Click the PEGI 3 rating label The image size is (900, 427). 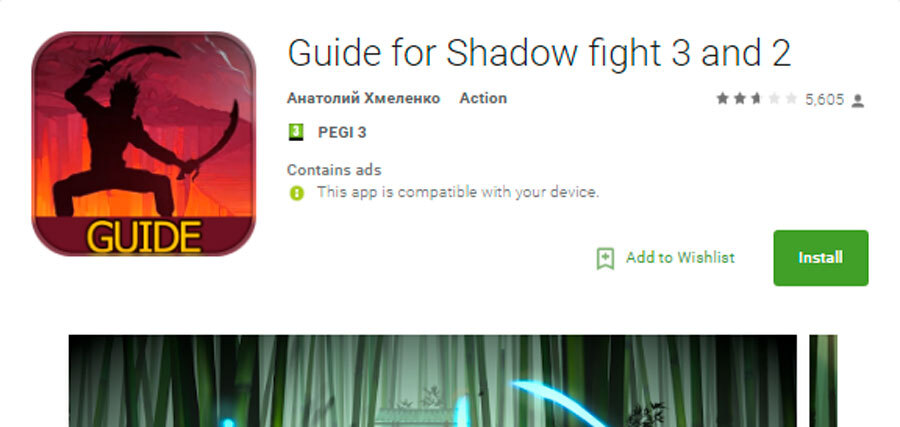coord(342,131)
